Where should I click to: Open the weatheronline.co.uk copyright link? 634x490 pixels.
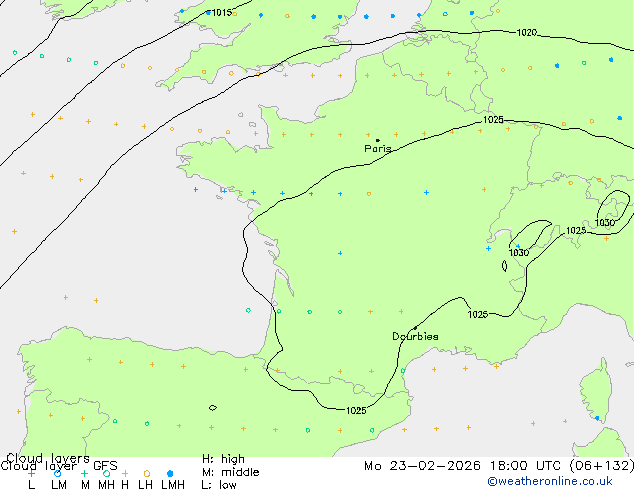[550, 481]
